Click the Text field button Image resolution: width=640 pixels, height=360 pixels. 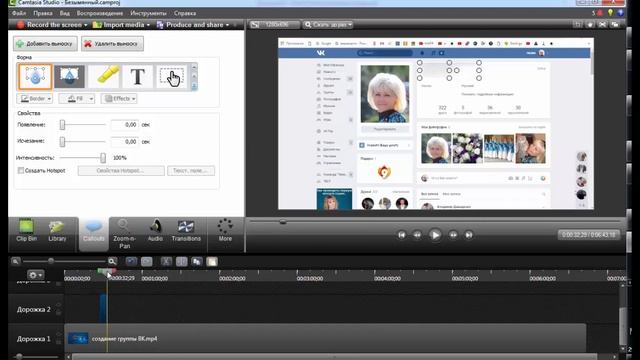tap(191, 171)
